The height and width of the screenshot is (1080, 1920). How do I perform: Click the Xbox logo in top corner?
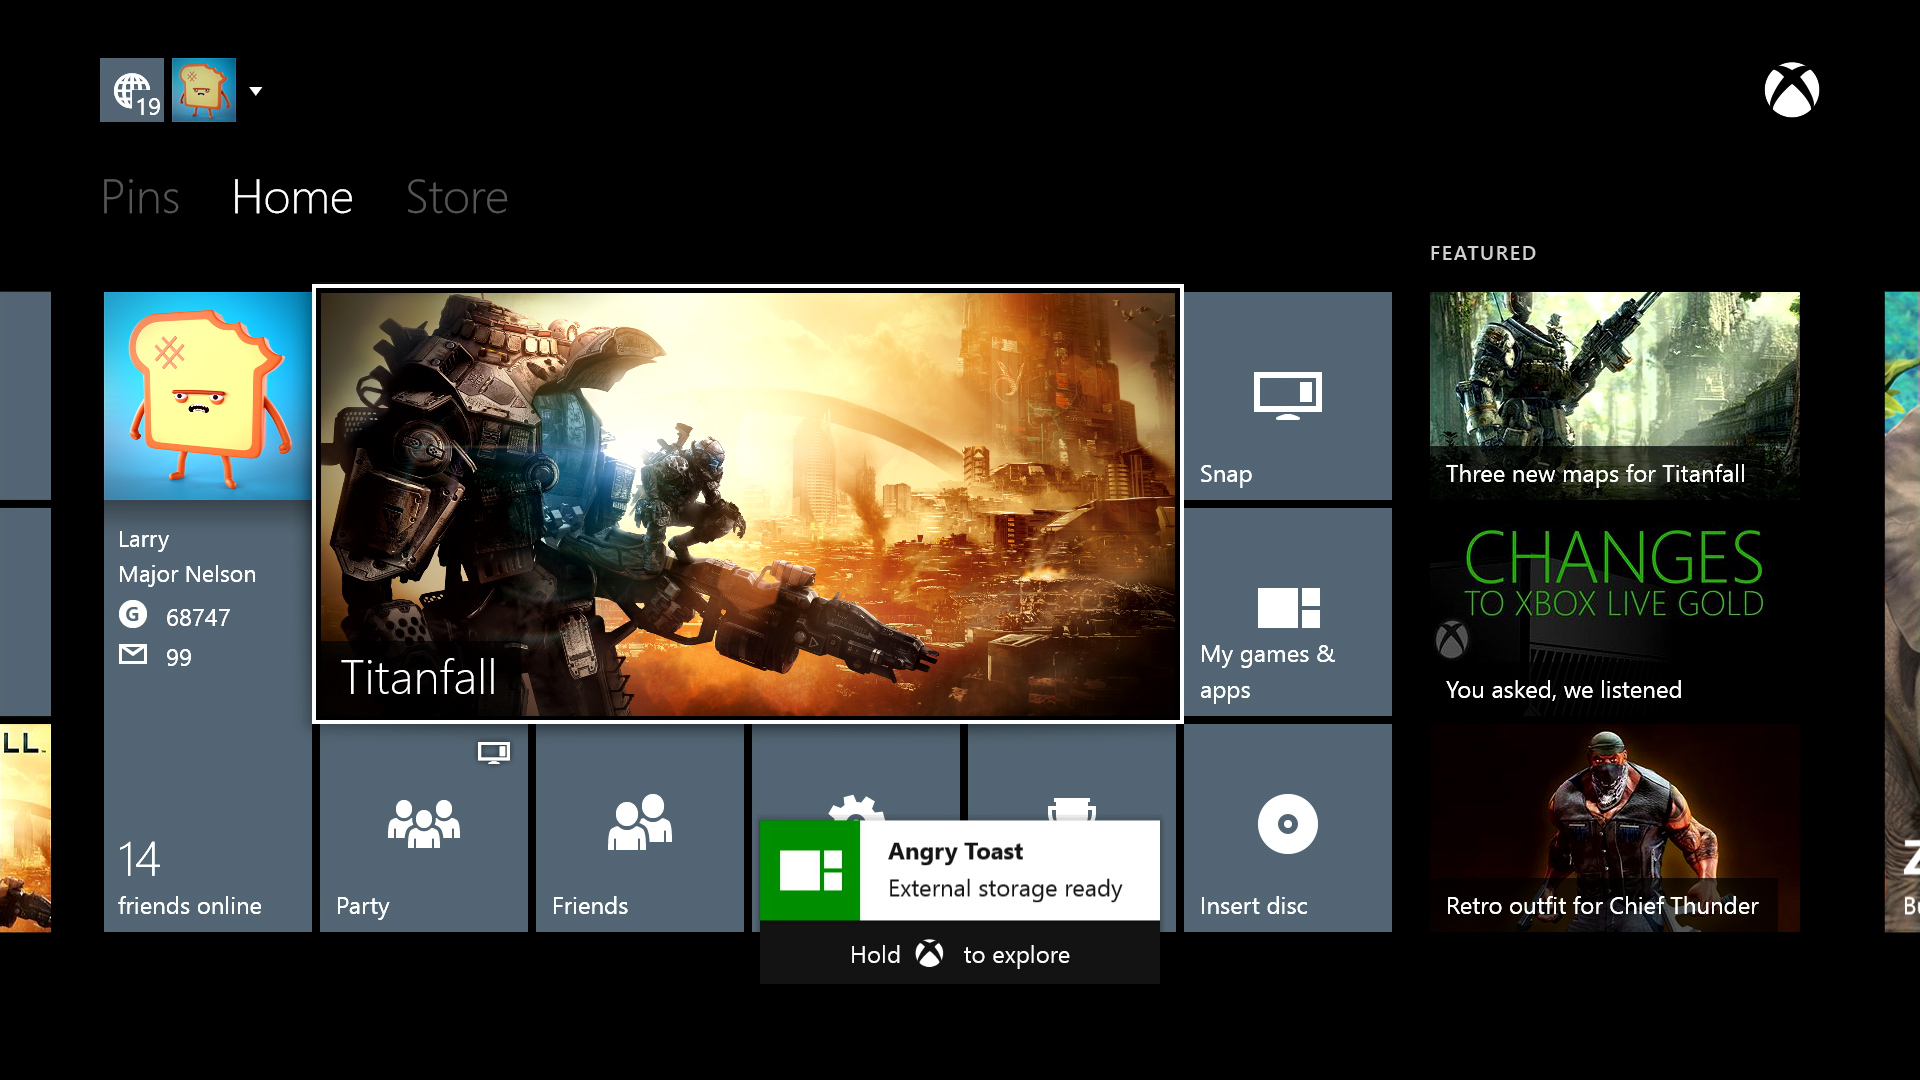tap(1791, 90)
